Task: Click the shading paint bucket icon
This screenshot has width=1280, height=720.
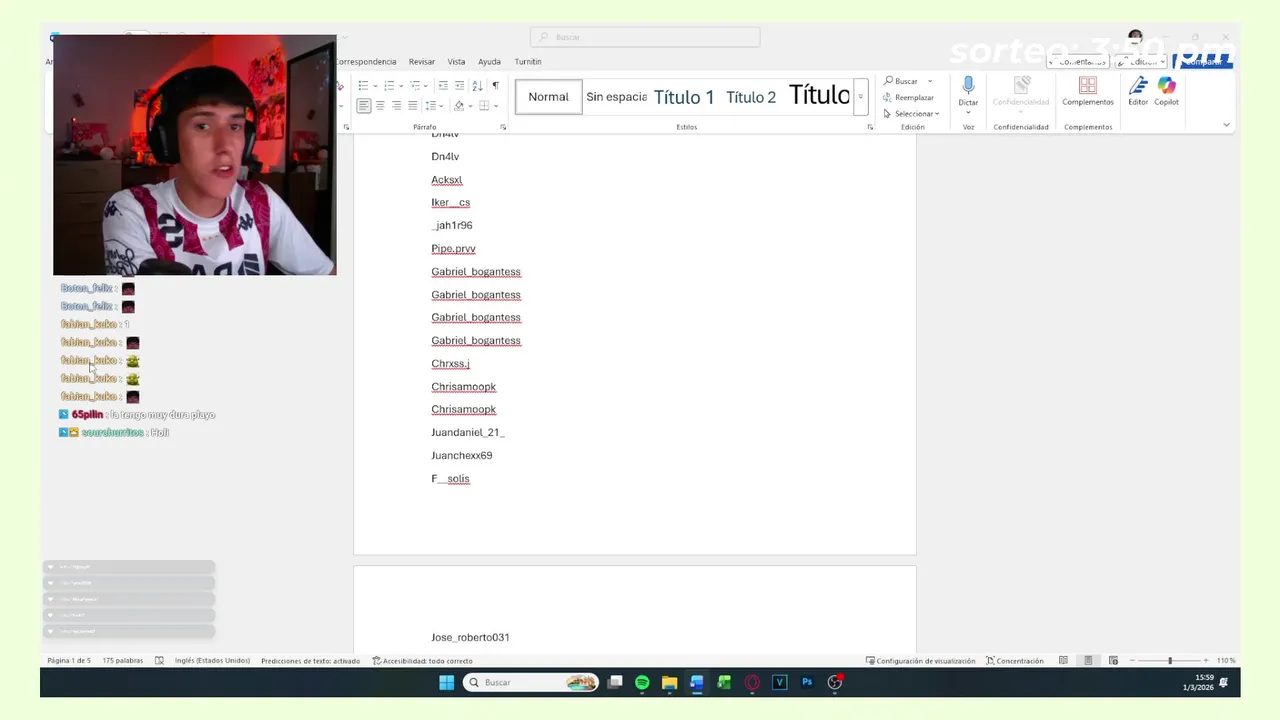Action: (459, 105)
